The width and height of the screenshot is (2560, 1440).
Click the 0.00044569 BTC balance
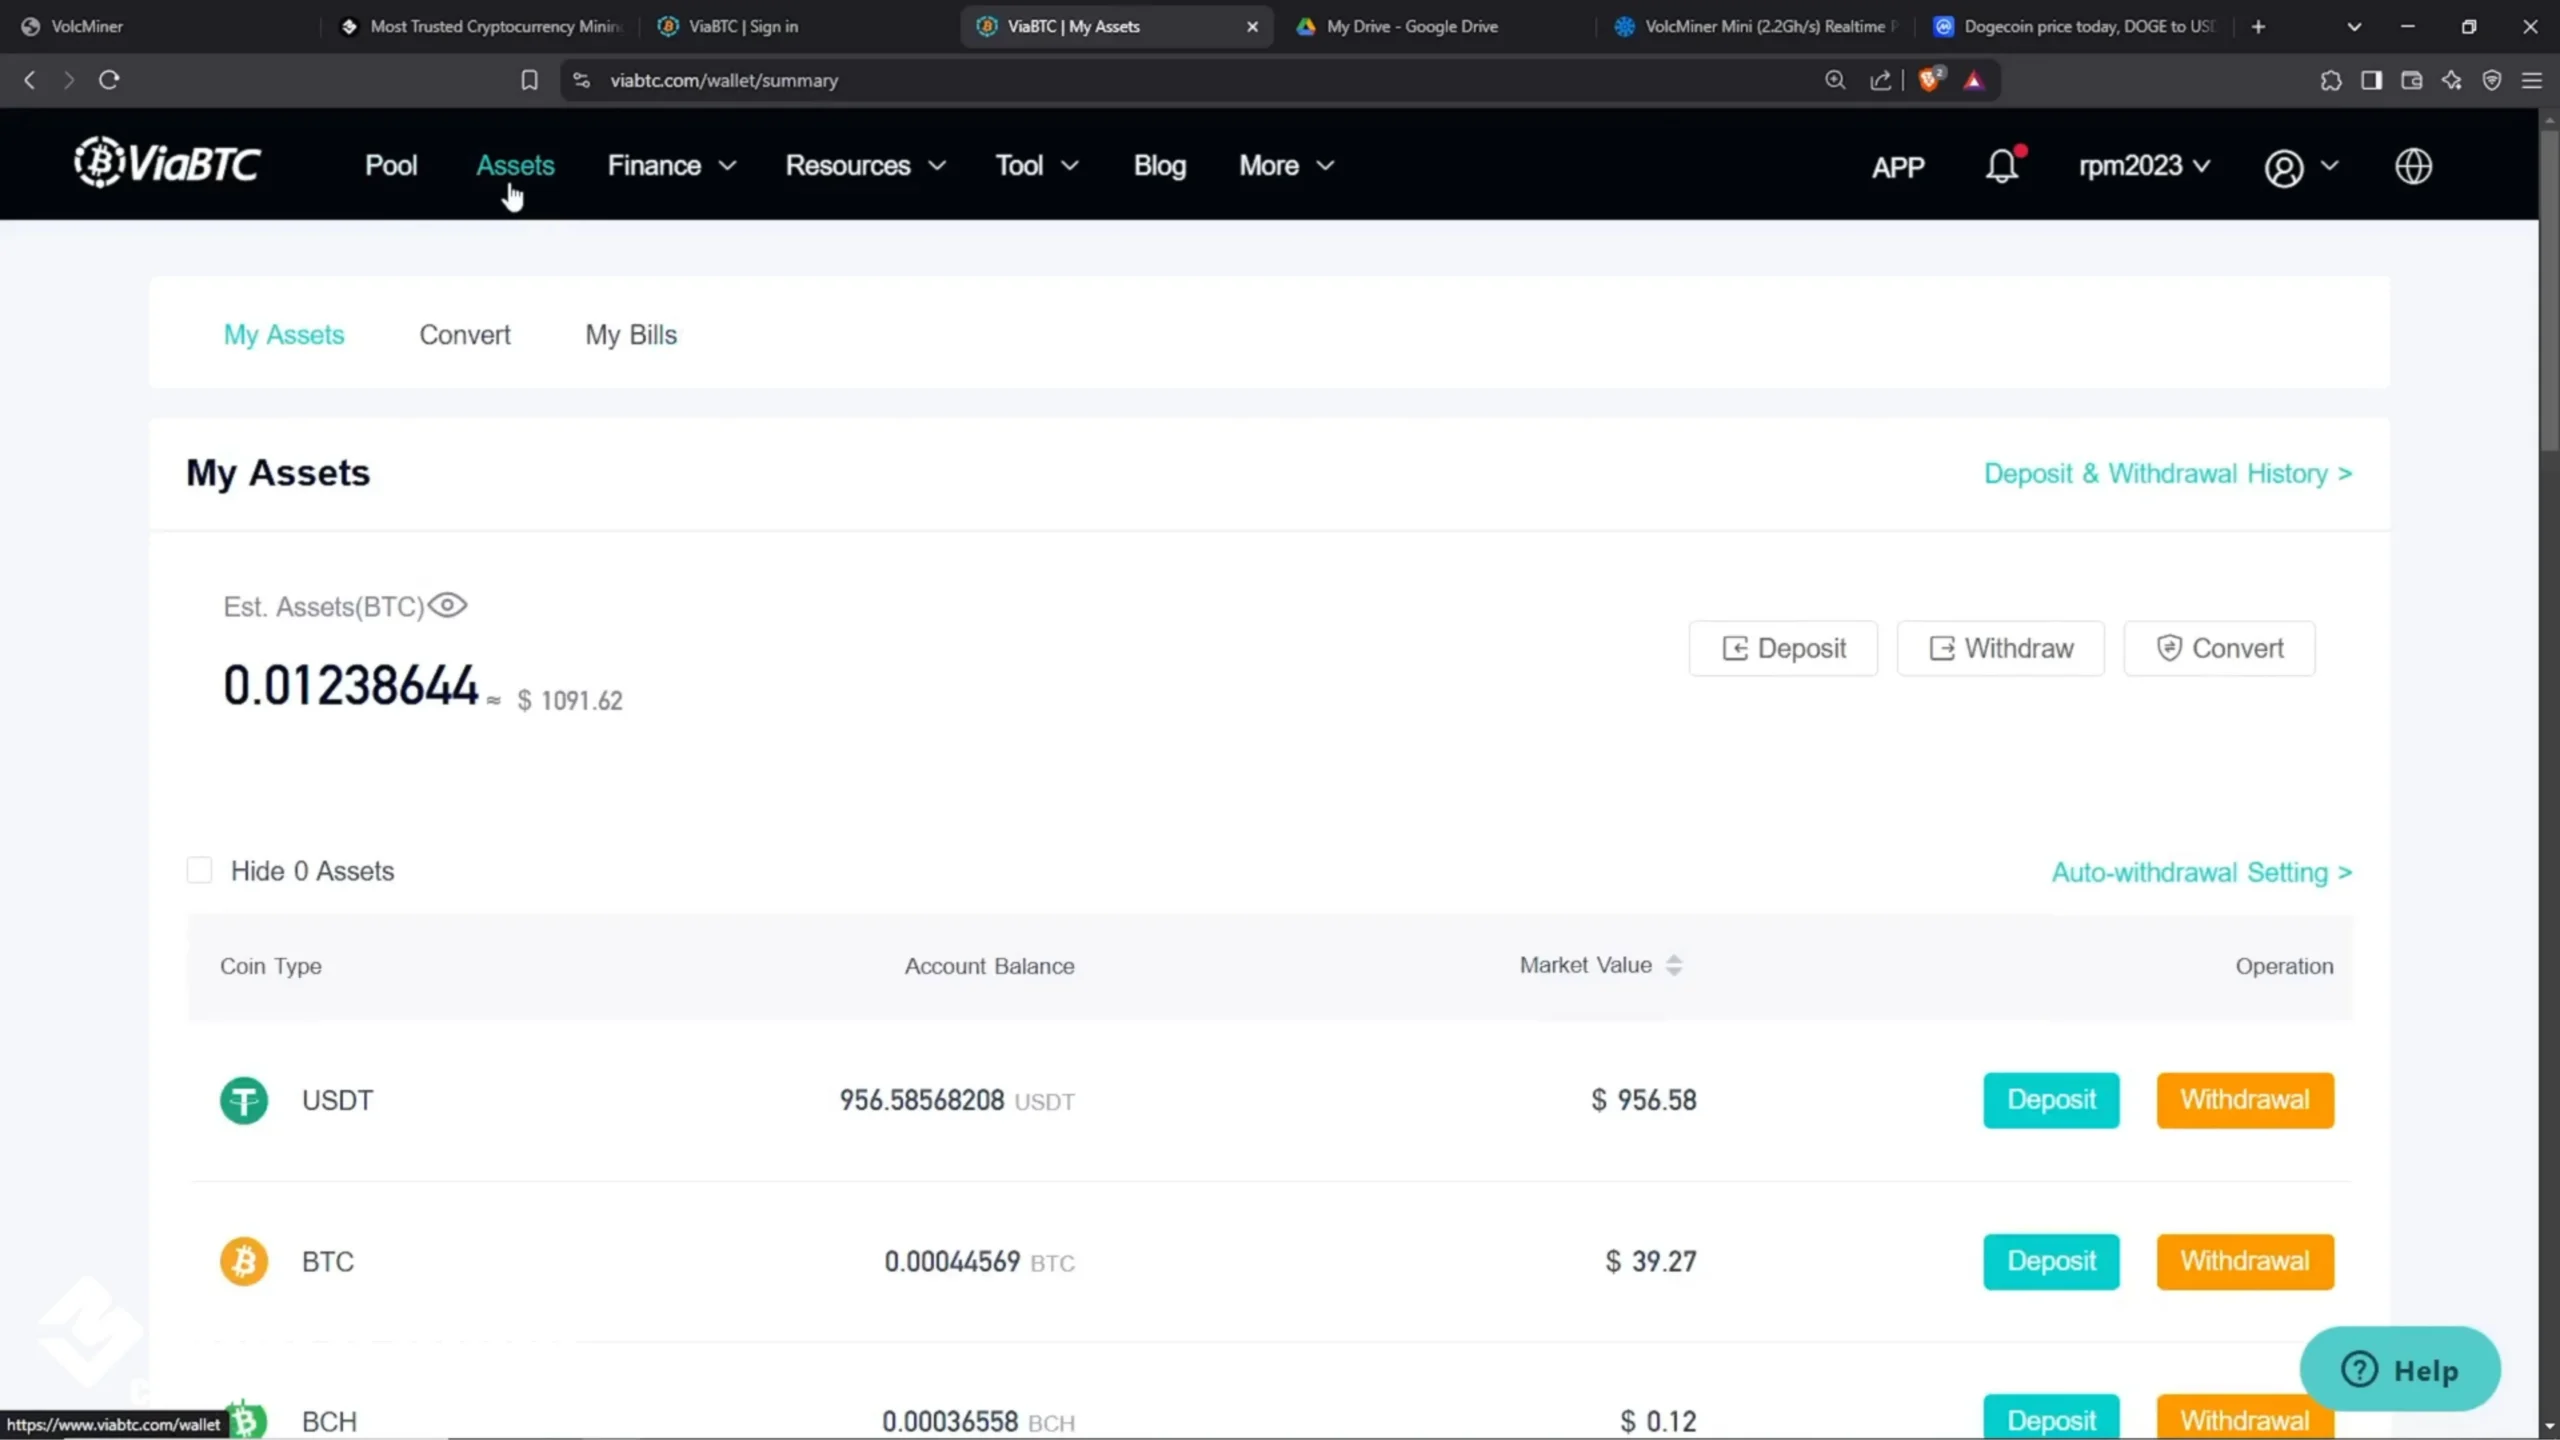coord(979,1261)
